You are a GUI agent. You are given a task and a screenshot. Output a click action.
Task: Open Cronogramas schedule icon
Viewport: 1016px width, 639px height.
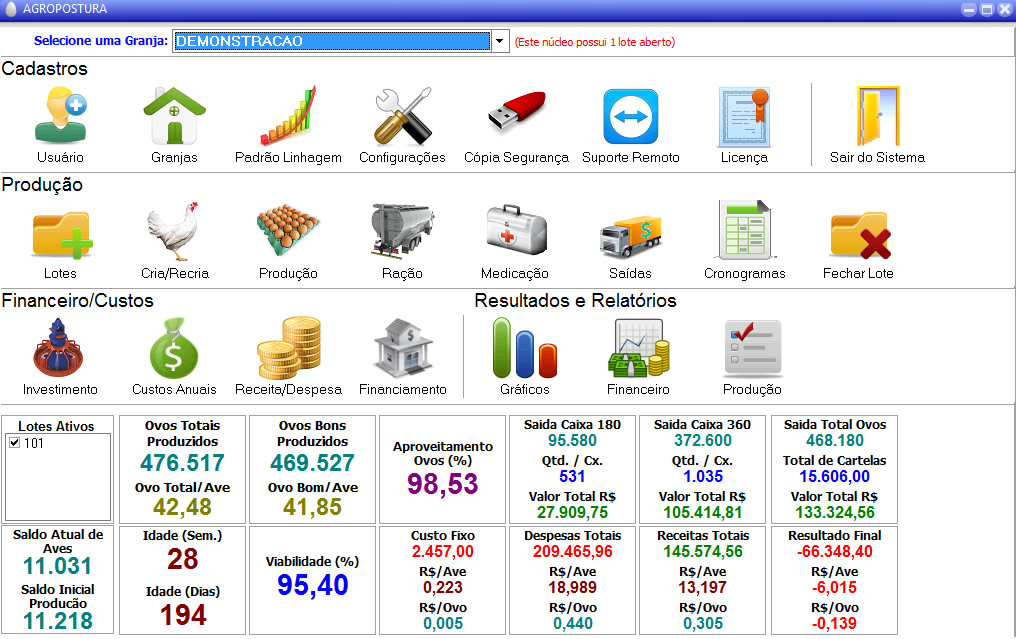(744, 232)
